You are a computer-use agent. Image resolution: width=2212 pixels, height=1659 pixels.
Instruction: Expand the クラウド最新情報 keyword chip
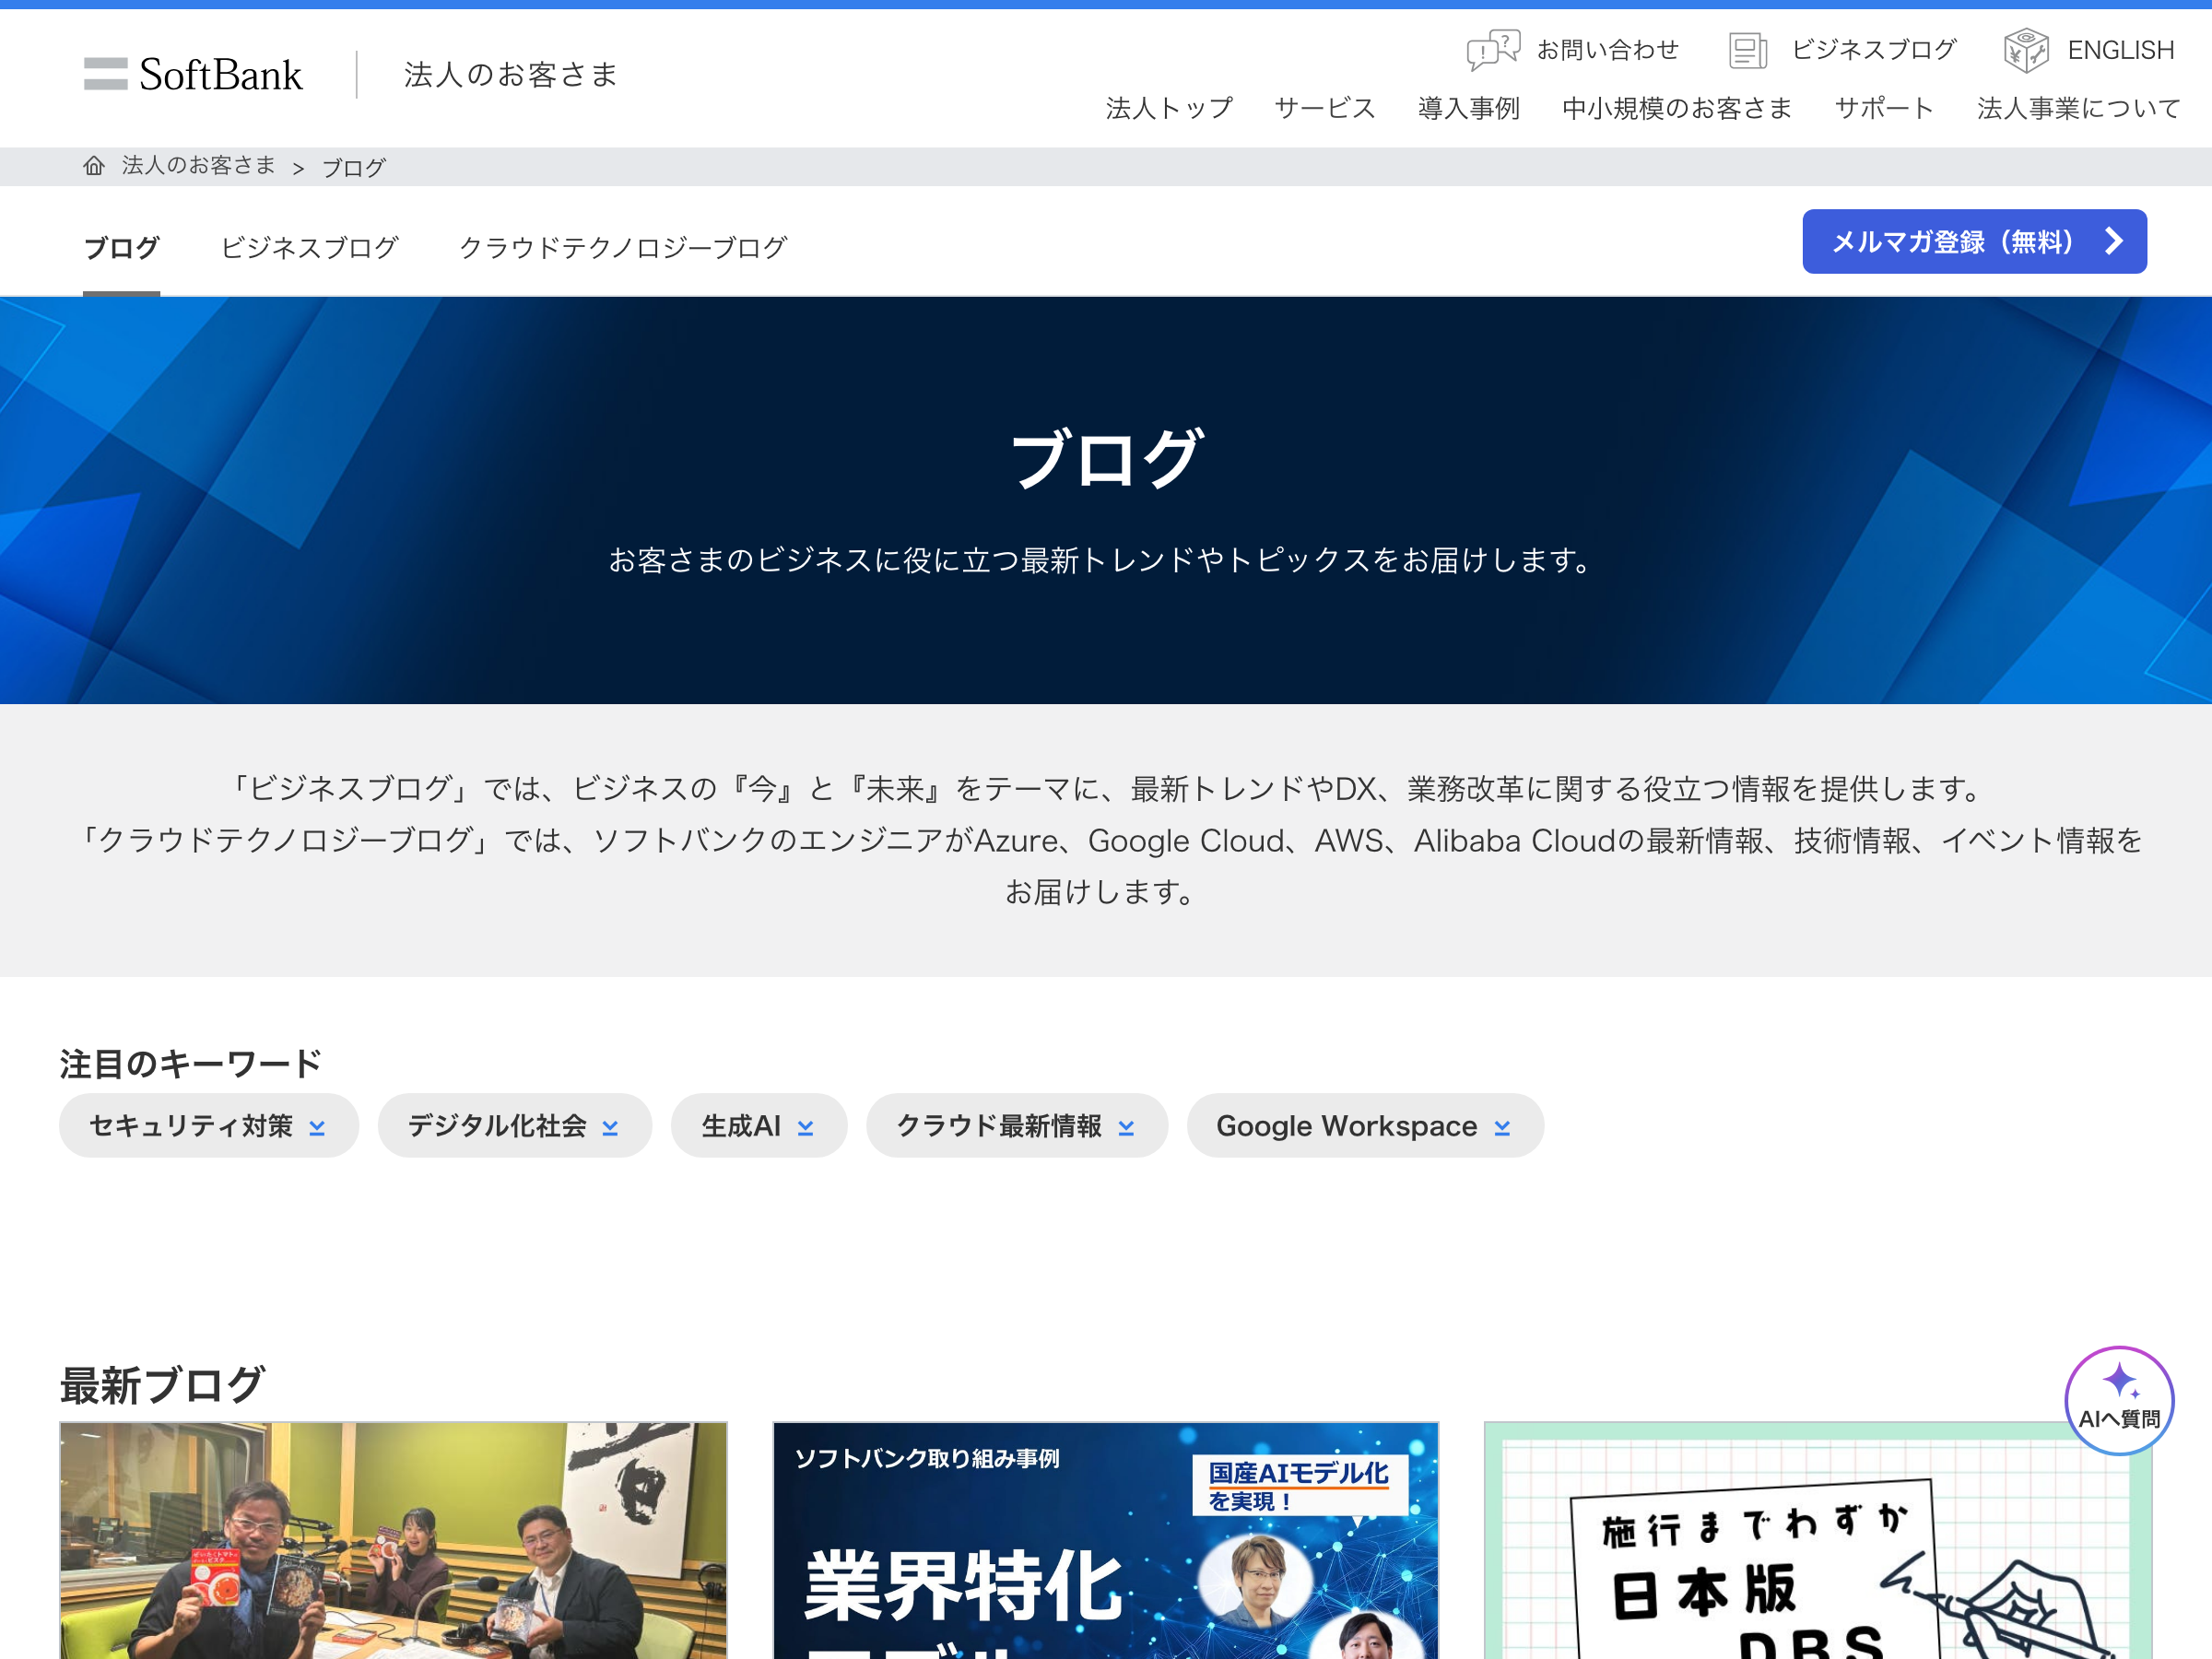[x=1017, y=1126]
